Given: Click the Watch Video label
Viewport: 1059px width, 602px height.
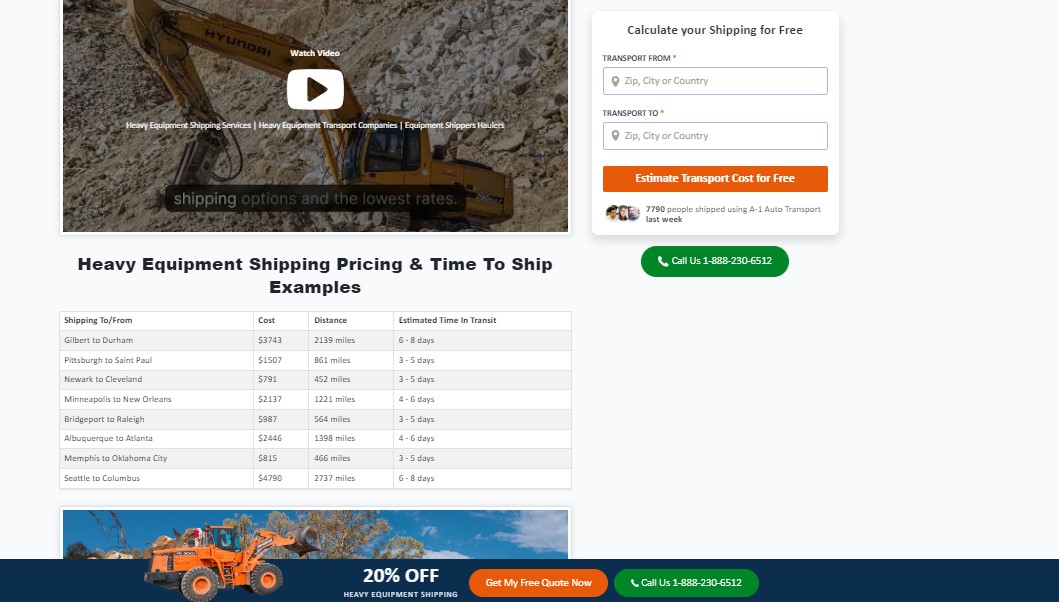Looking at the screenshot, I should tap(315, 53).
